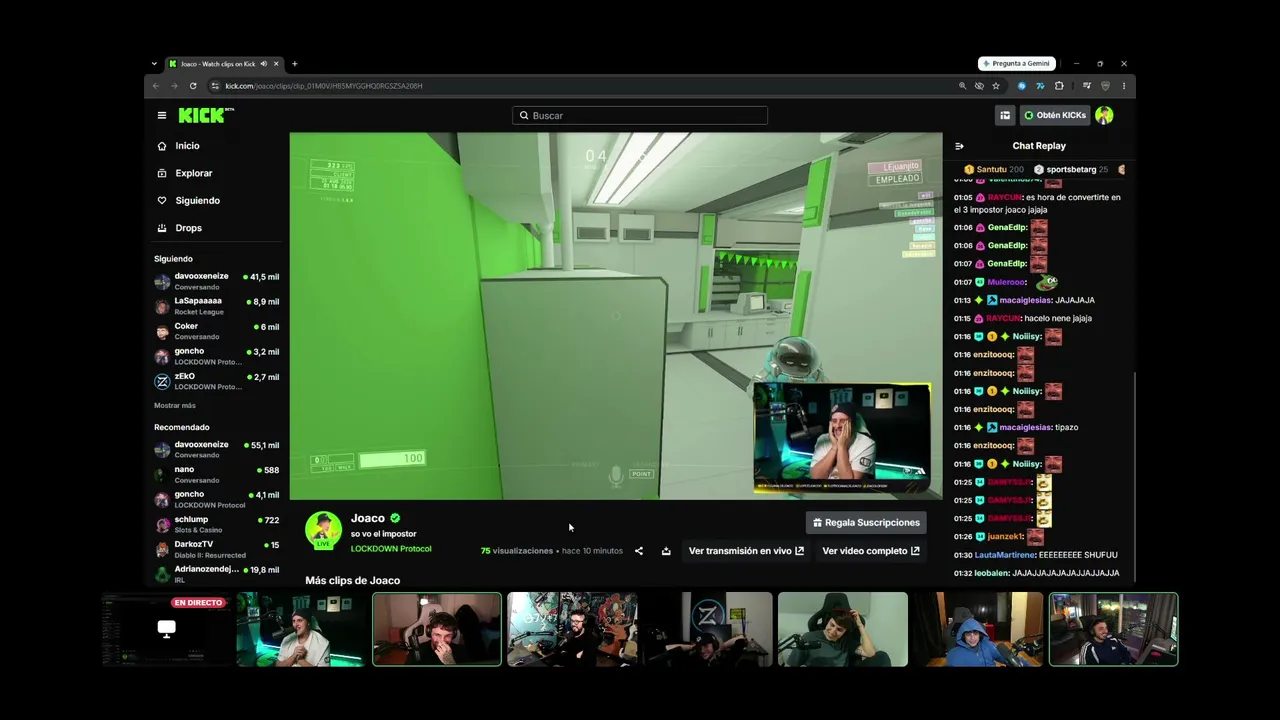Close the Joaco clips browser tab
This screenshot has width=1280, height=720.
[x=276, y=64]
